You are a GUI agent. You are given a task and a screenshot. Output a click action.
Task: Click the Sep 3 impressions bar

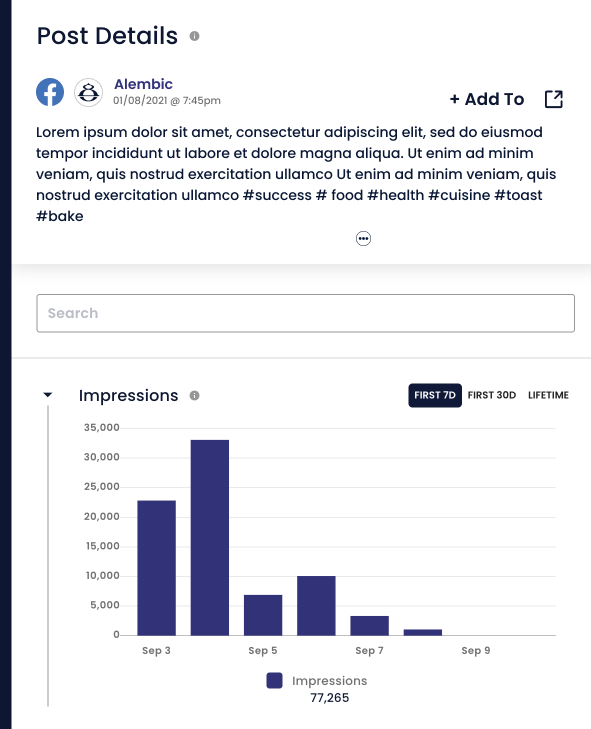tap(157, 568)
